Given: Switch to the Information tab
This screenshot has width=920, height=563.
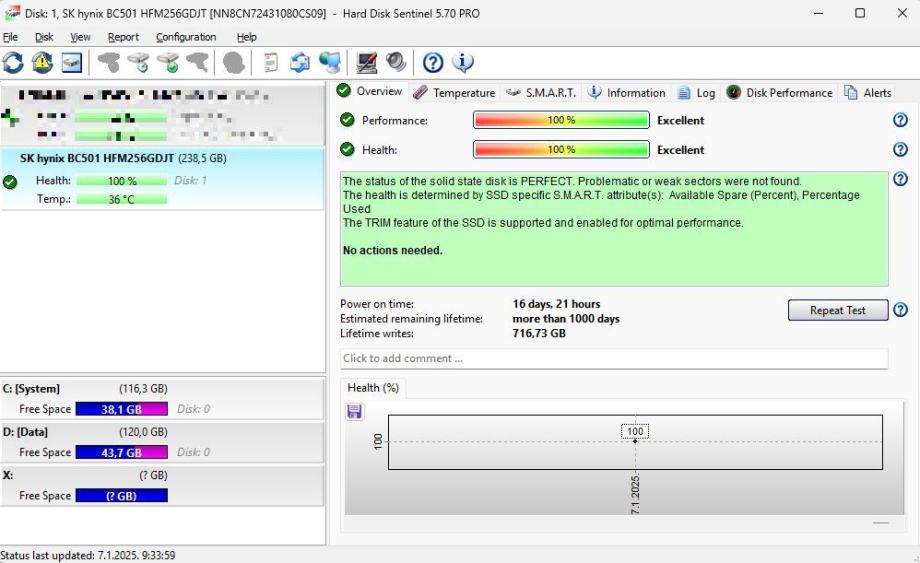Looking at the screenshot, I should pyautogui.click(x=627, y=93).
